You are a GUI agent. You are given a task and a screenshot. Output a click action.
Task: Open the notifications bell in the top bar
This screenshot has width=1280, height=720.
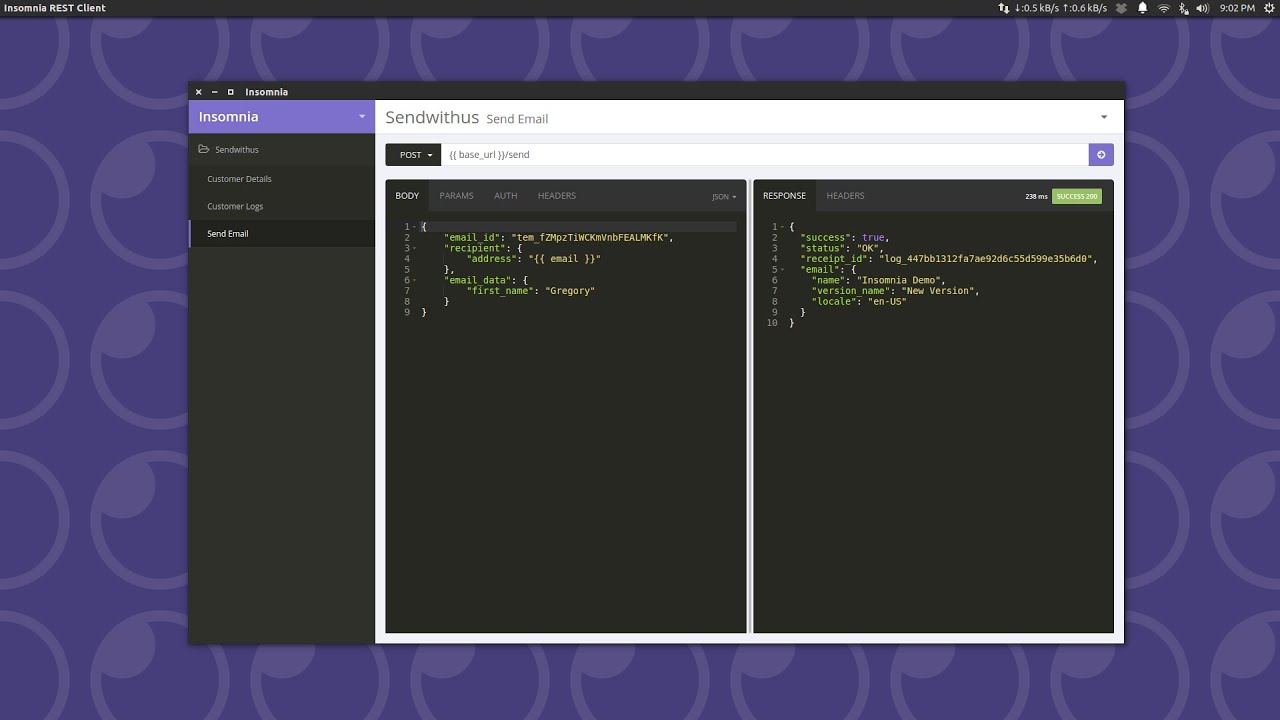tap(1142, 8)
